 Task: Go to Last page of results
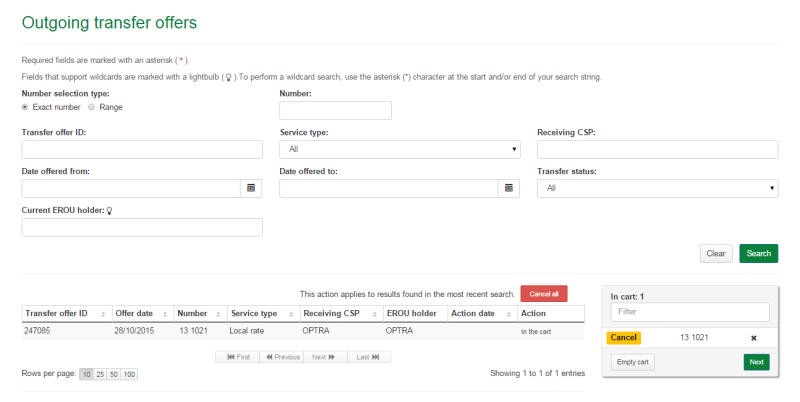pos(369,357)
